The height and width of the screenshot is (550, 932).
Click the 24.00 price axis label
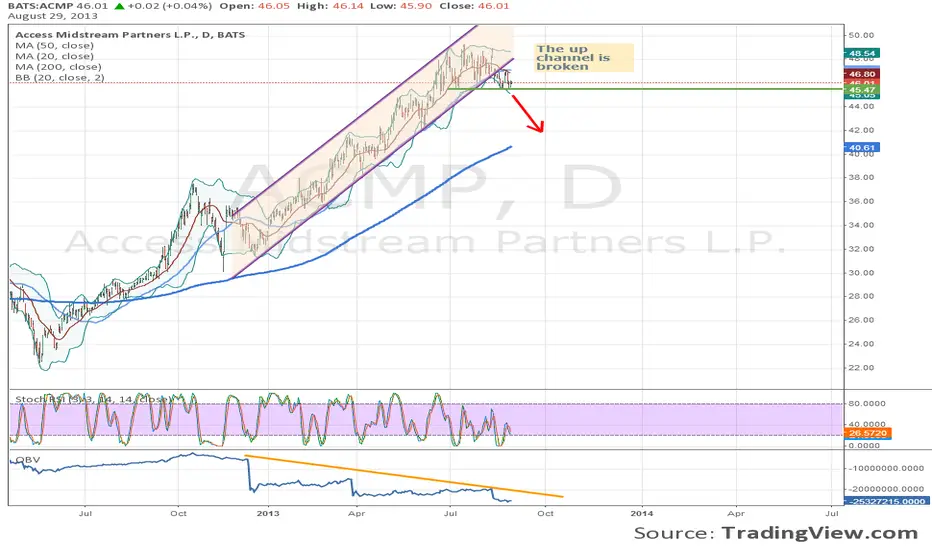[x=861, y=344]
